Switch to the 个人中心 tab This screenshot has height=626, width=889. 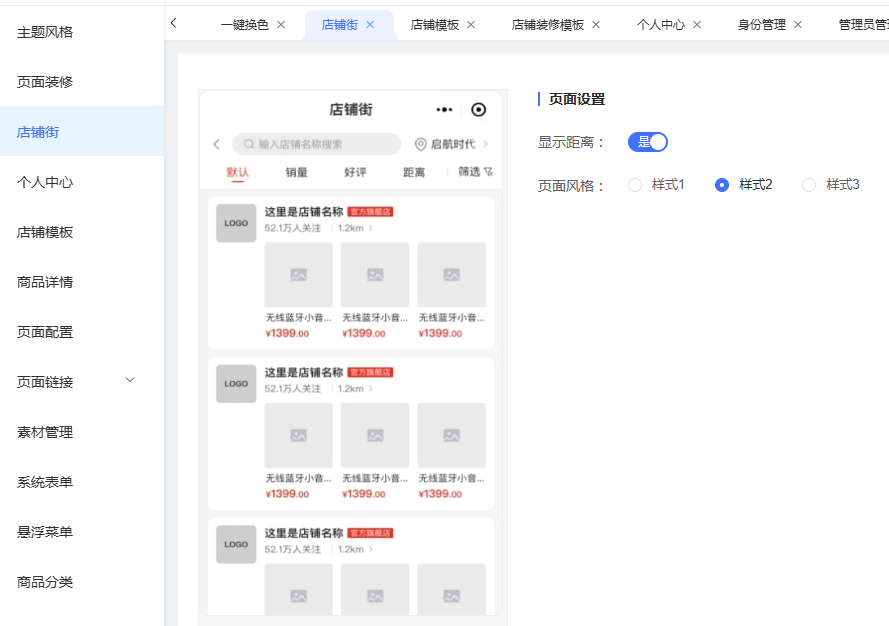click(661, 25)
